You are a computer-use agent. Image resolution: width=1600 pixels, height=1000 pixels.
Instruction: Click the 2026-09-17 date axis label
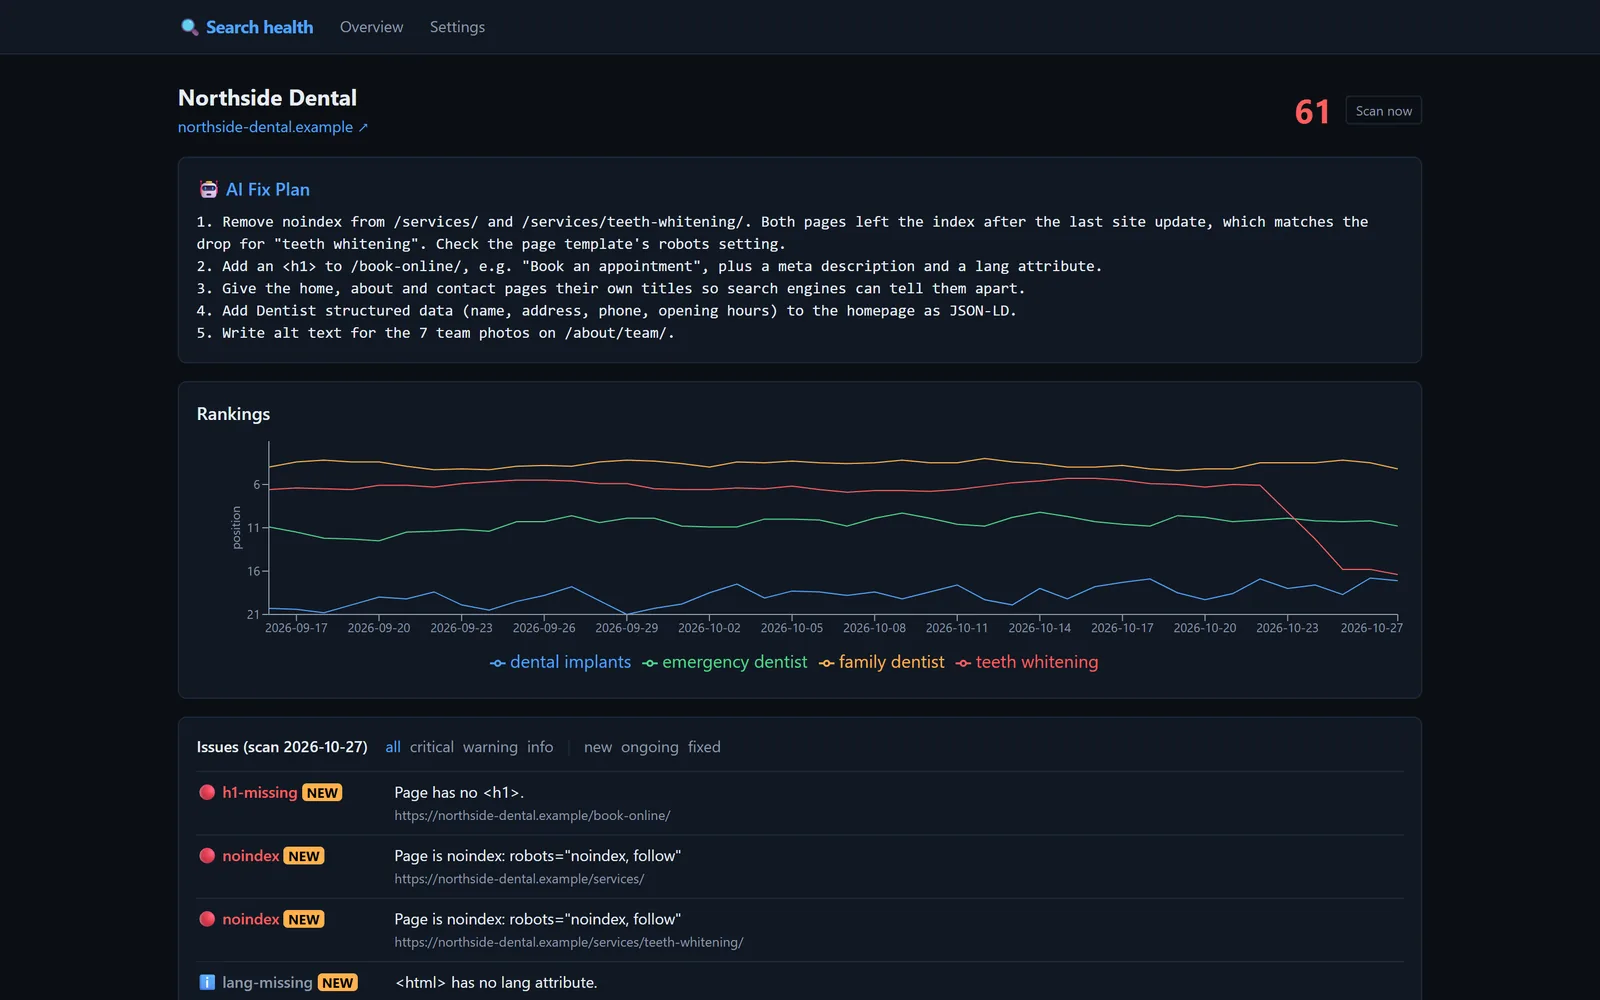pyautogui.click(x=296, y=628)
